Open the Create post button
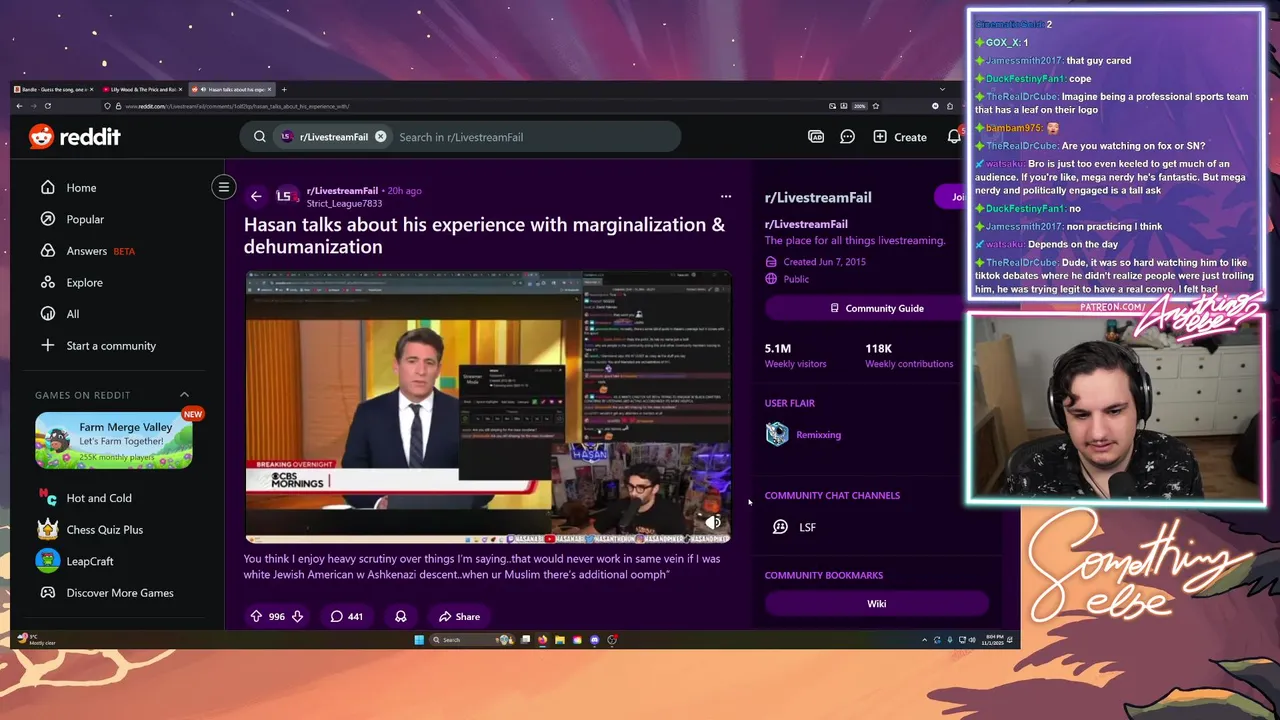Screen dimensions: 1280x720 900,137
